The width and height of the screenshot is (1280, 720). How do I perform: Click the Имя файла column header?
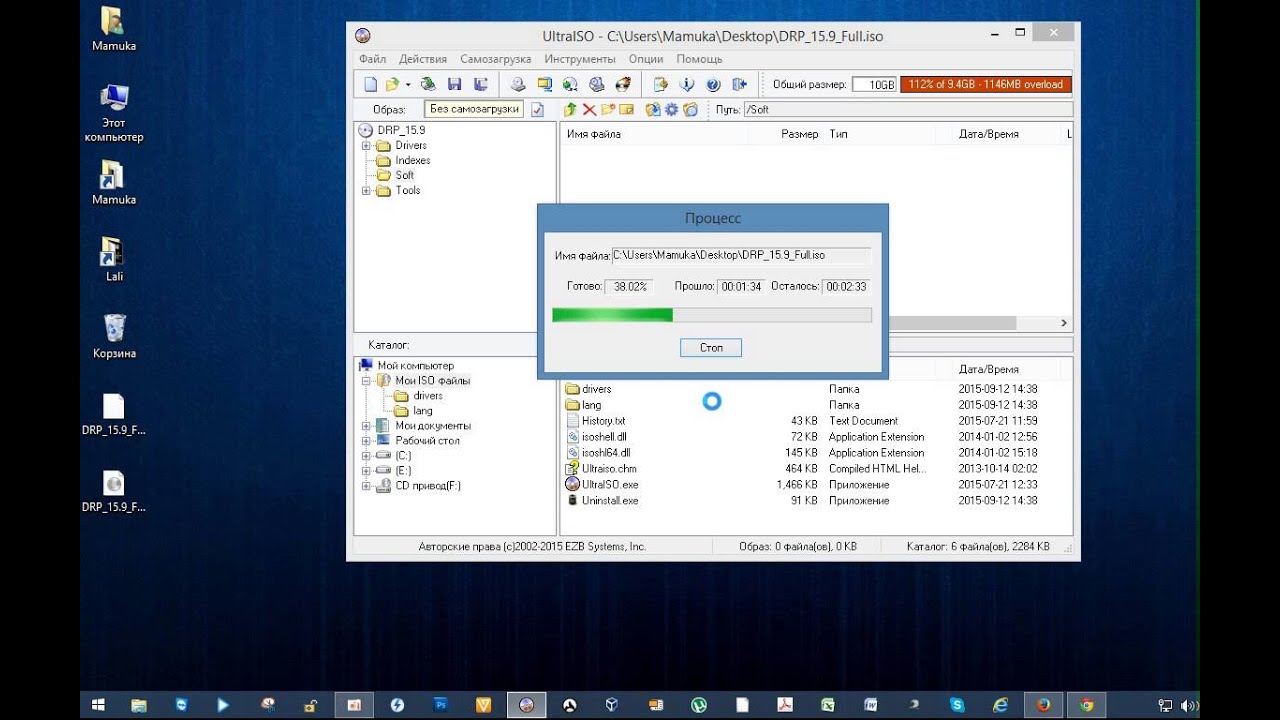pyautogui.click(x=594, y=134)
